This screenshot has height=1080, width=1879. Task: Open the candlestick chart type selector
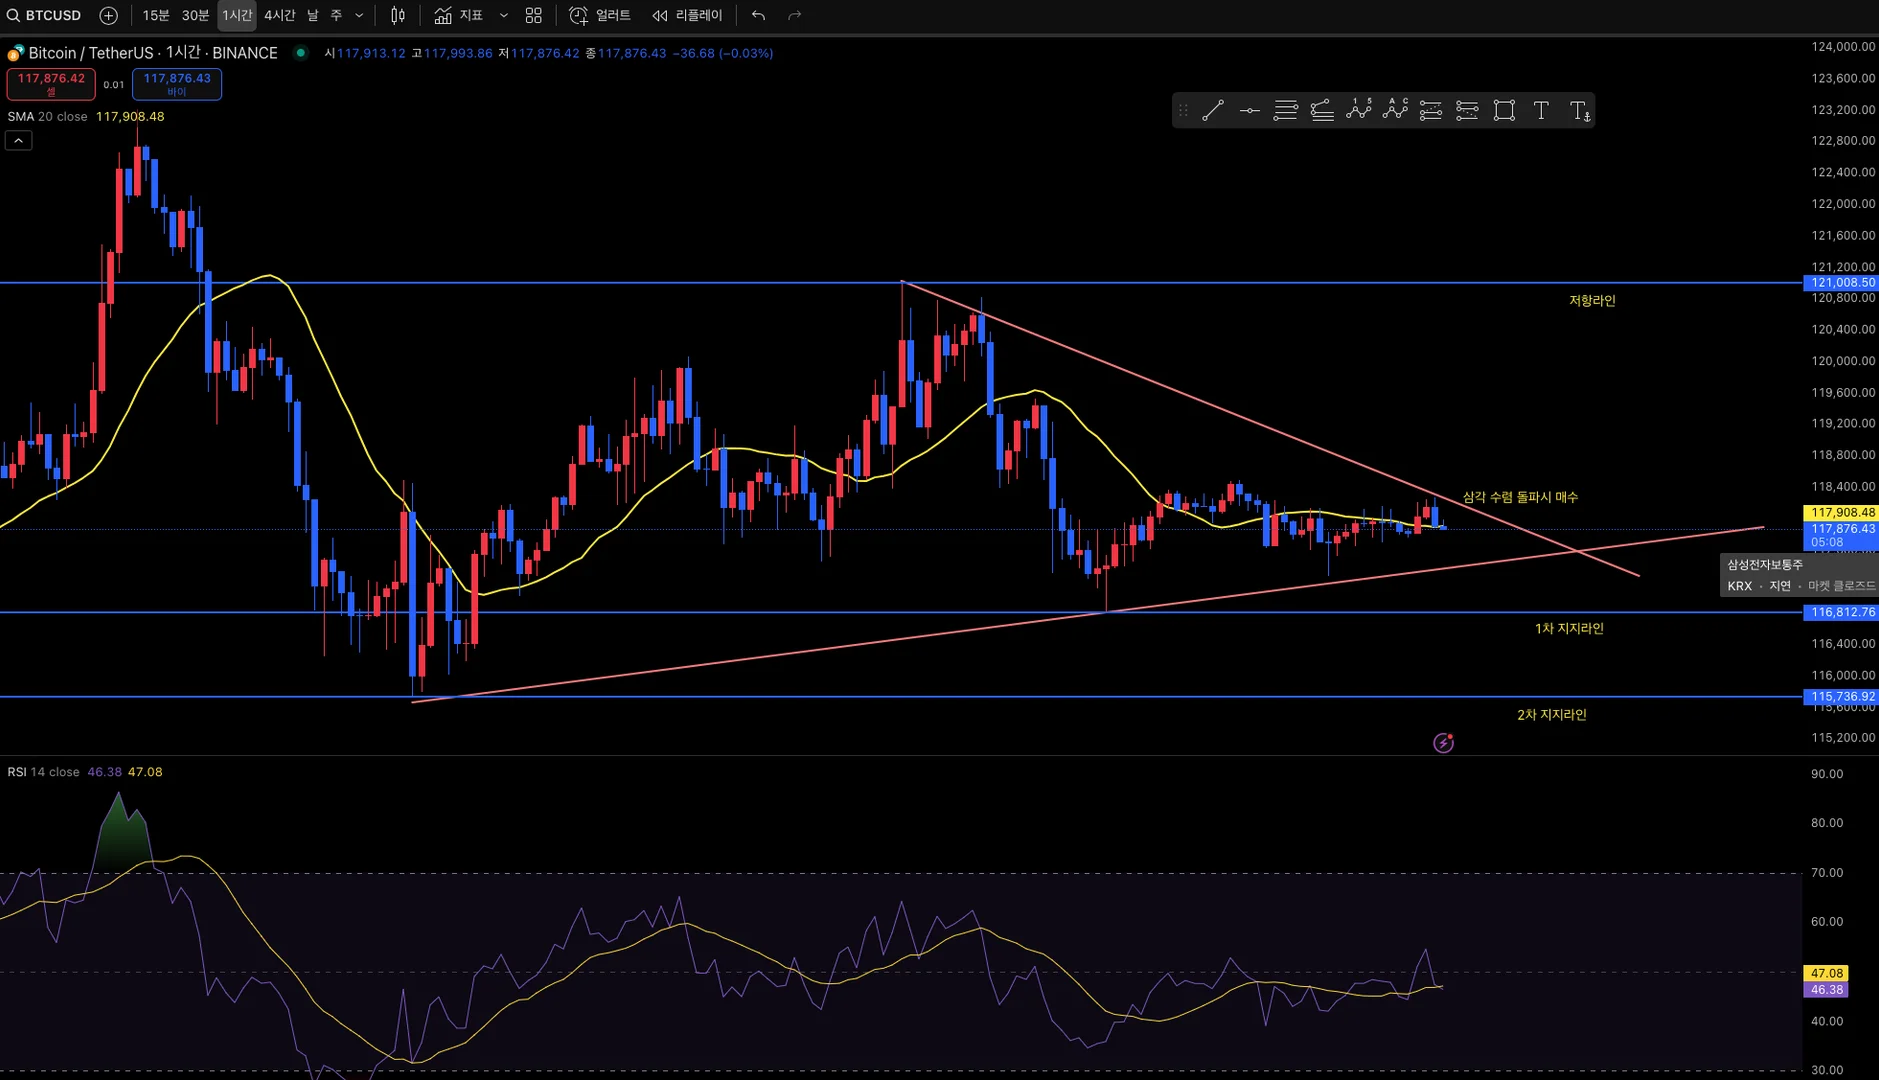coord(398,16)
